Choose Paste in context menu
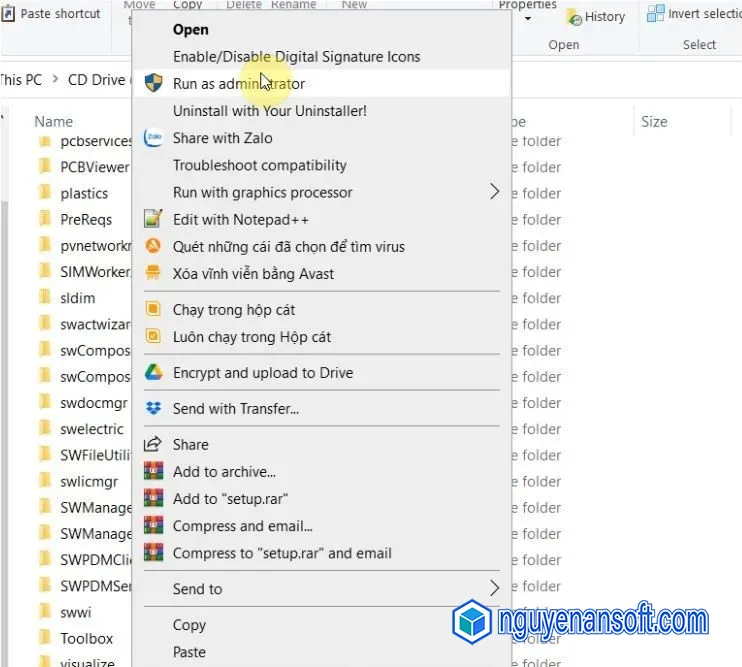 tap(189, 652)
